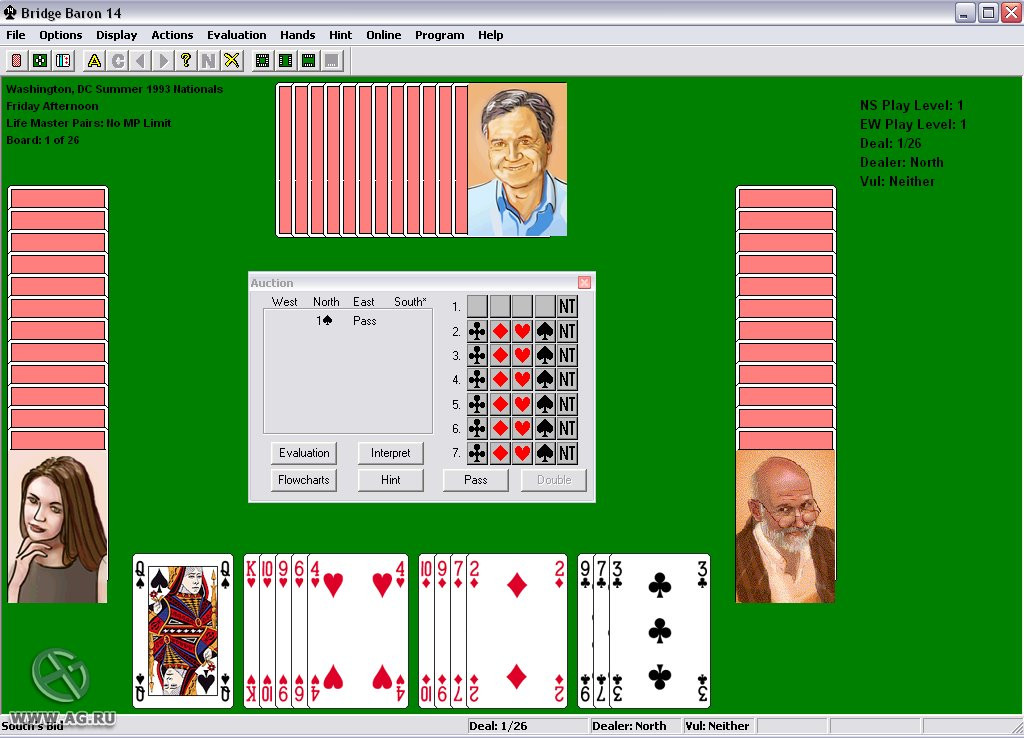Close the Auction dialog
This screenshot has width=1024, height=738.
[584, 282]
